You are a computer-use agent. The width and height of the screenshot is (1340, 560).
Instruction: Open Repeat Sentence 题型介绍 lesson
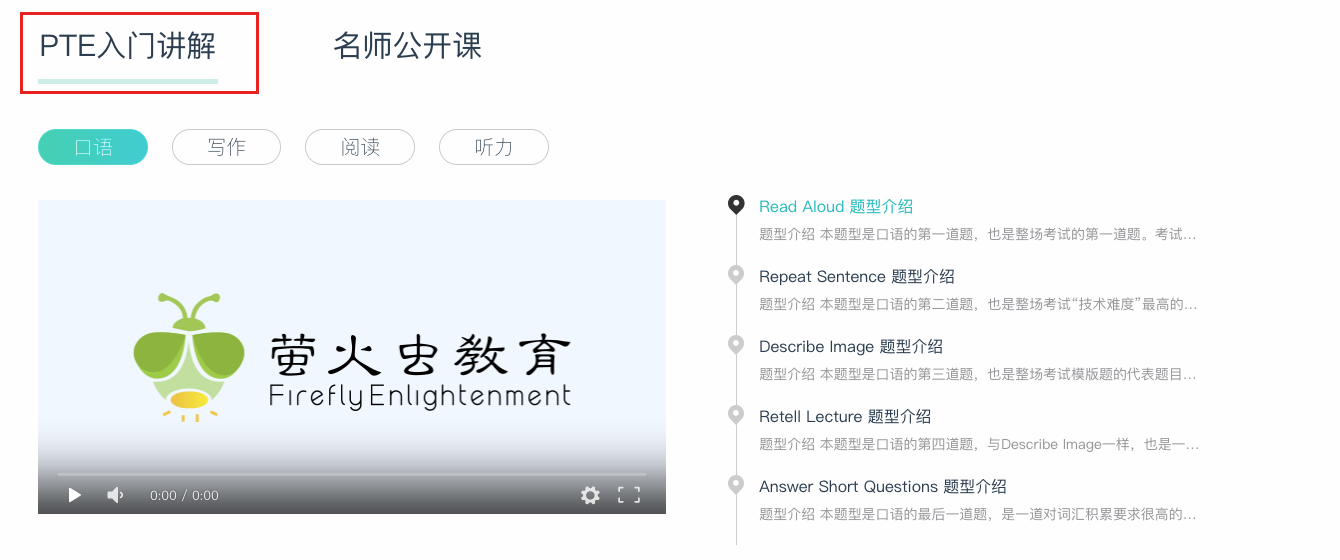point(857,277)
